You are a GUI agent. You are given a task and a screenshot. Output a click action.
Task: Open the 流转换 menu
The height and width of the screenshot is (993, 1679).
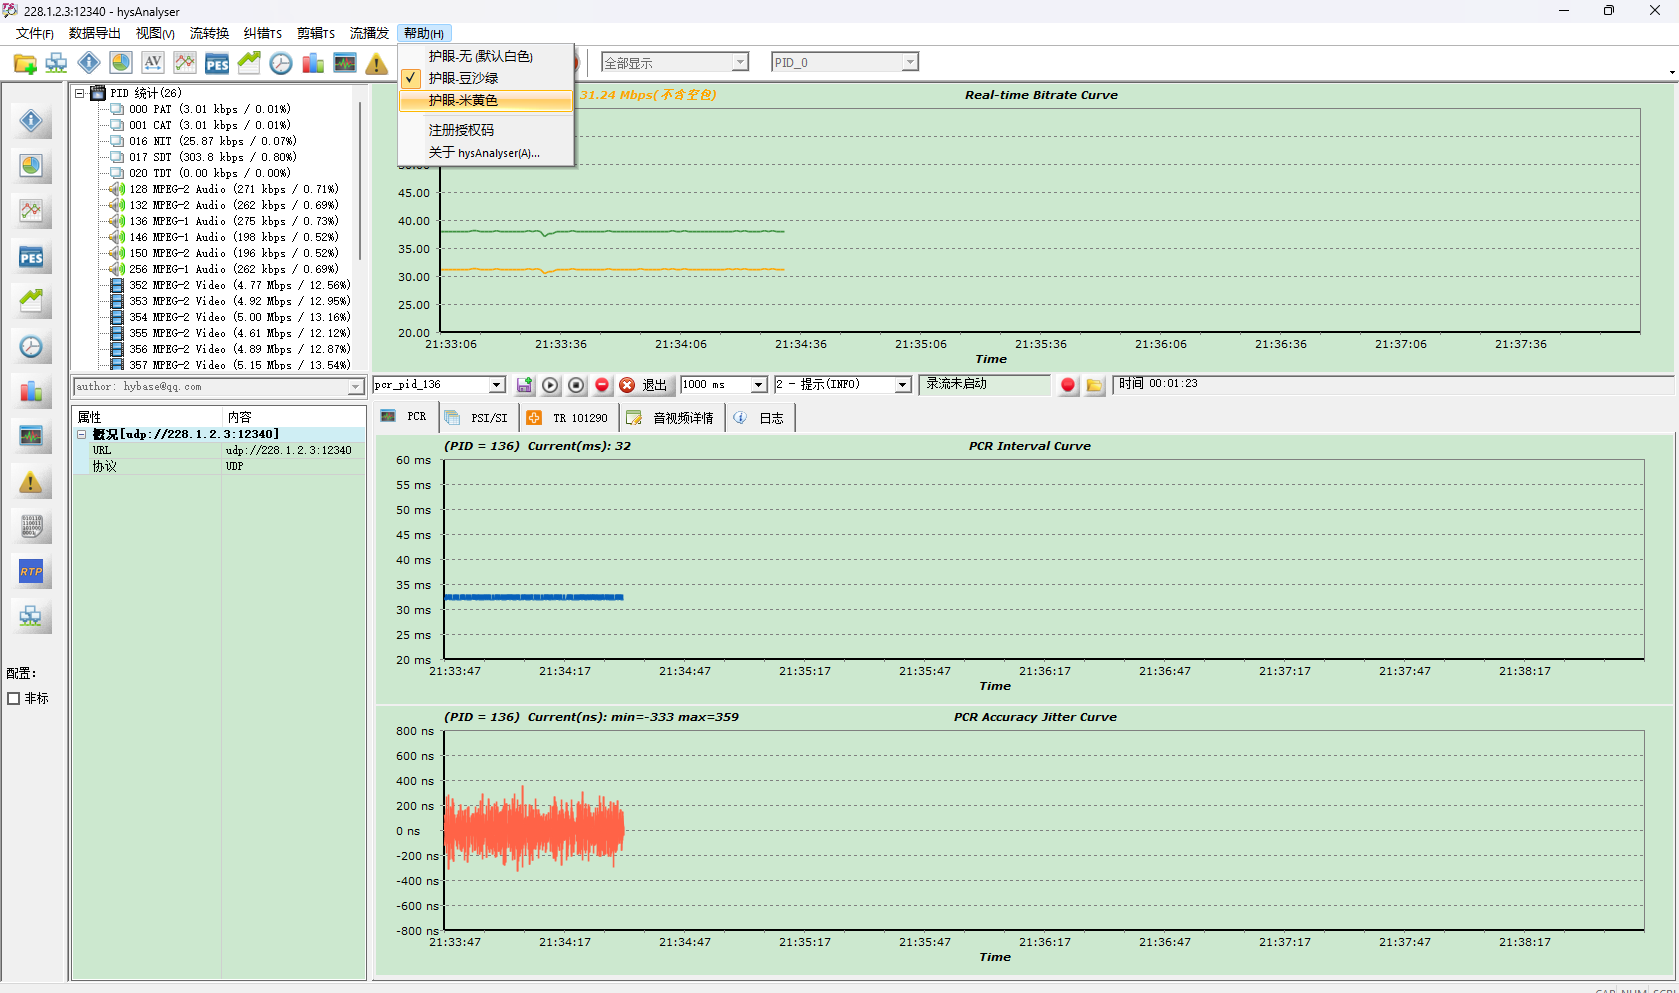pos(209,34)
